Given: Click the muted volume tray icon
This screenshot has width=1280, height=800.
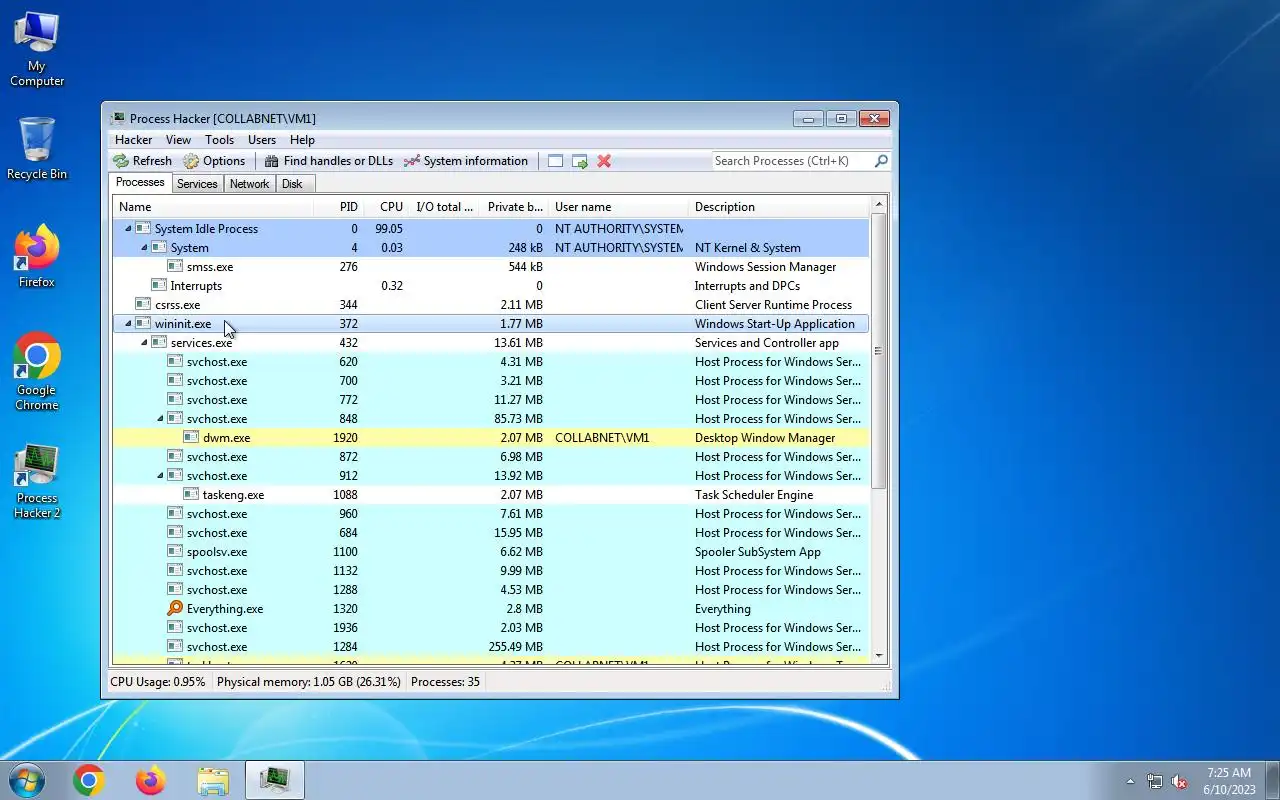Looking at the screenshot, I should (x=1179, y=781).
